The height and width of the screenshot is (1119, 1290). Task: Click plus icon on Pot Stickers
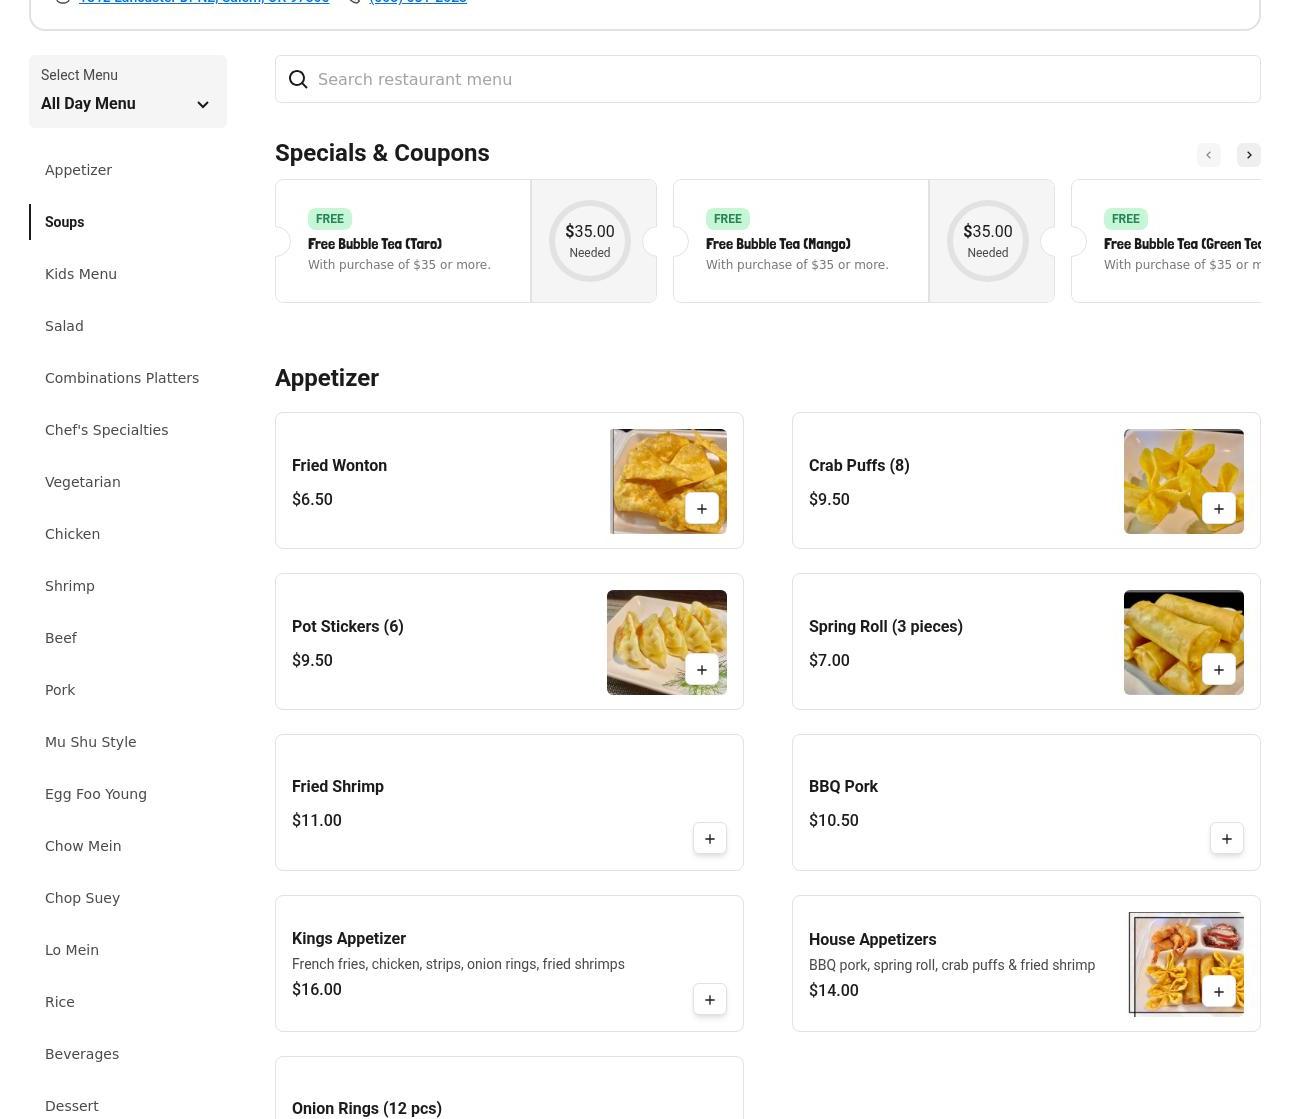tap(701, 670)
